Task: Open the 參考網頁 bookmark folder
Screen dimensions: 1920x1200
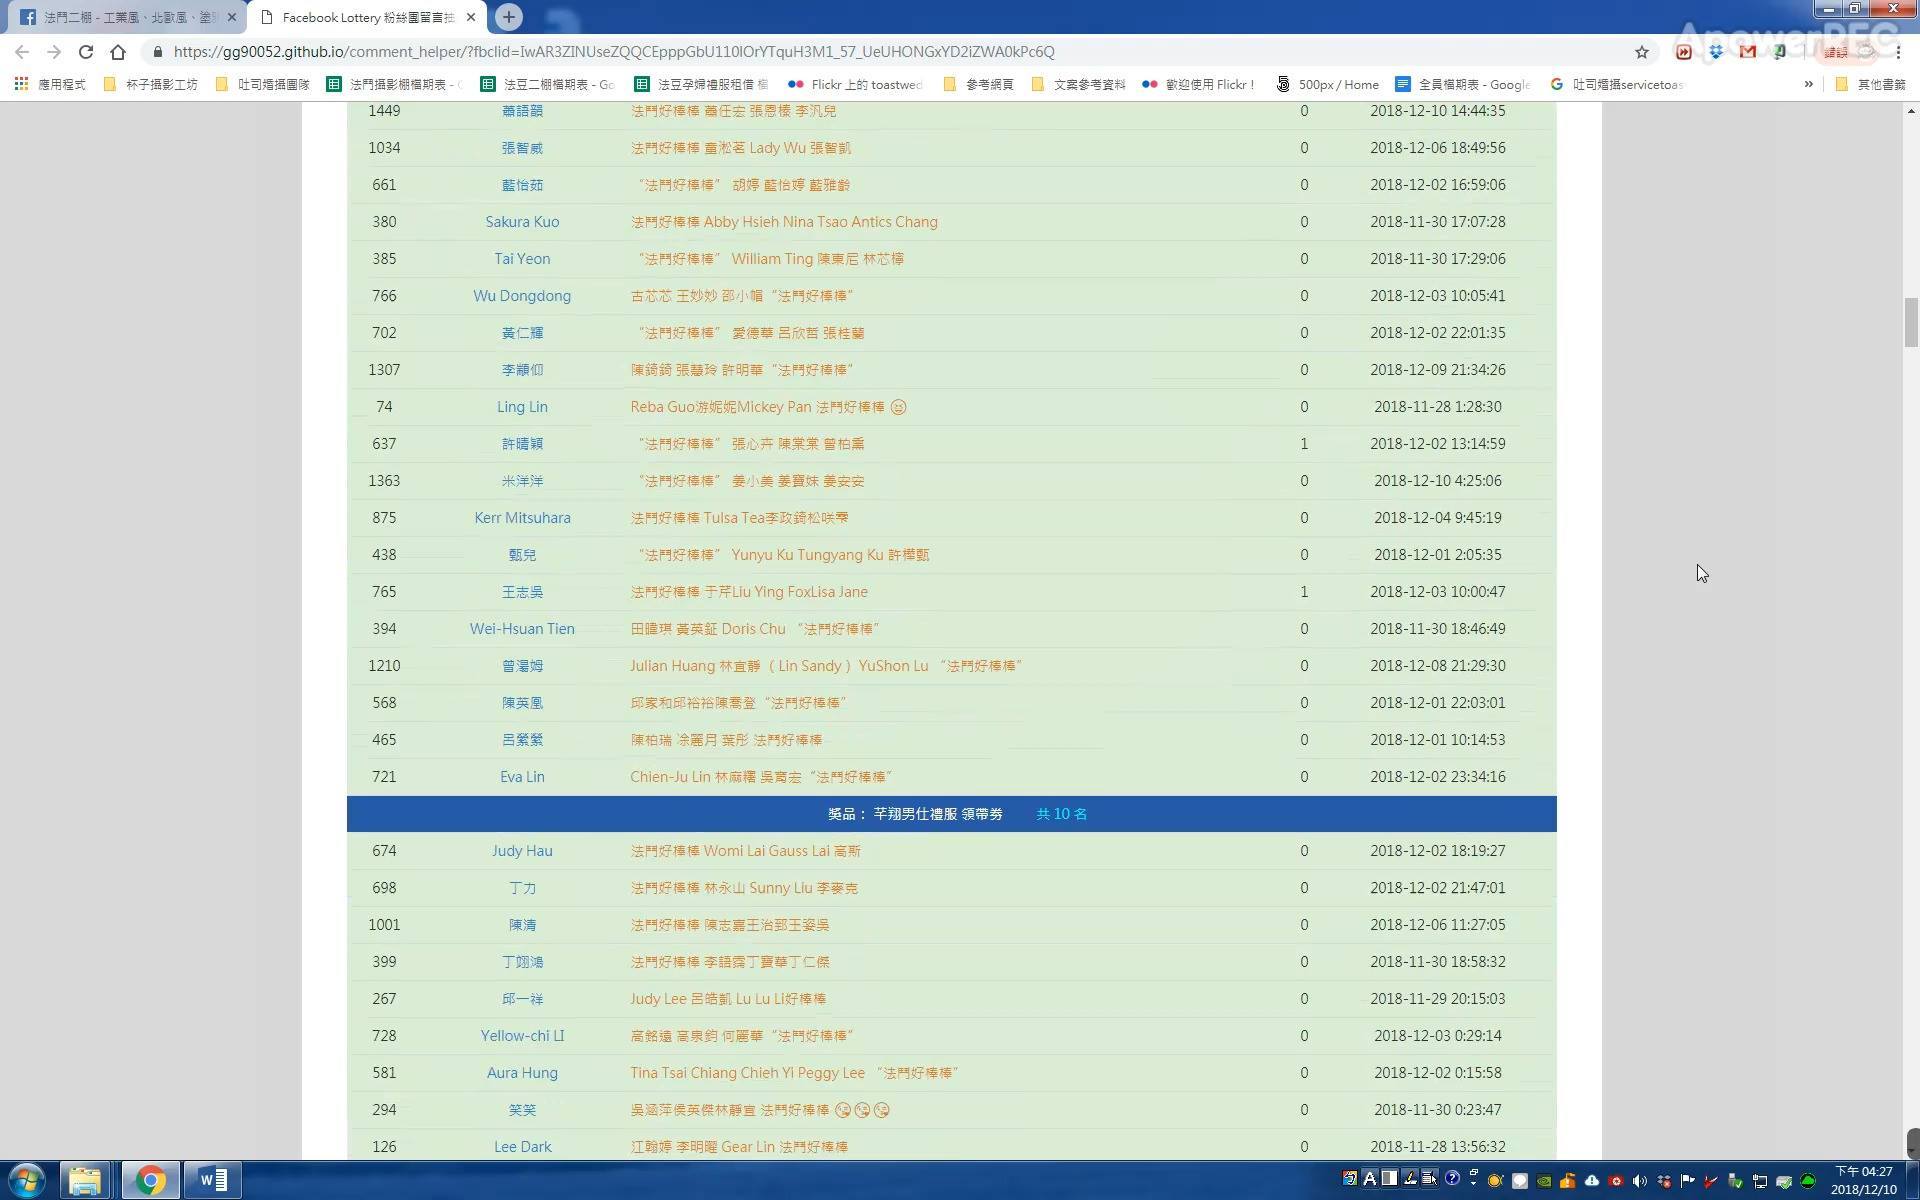Action: (979, 85)
